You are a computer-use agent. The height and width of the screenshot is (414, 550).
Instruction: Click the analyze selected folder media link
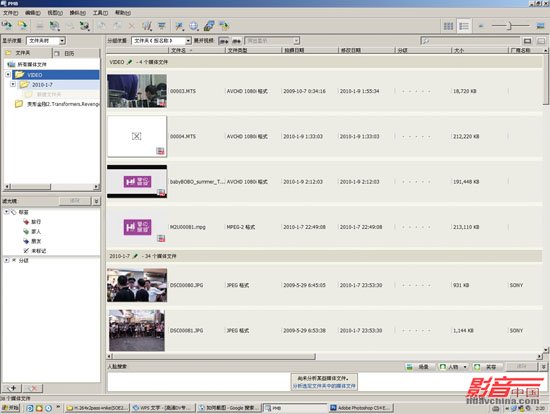point(324,386)
